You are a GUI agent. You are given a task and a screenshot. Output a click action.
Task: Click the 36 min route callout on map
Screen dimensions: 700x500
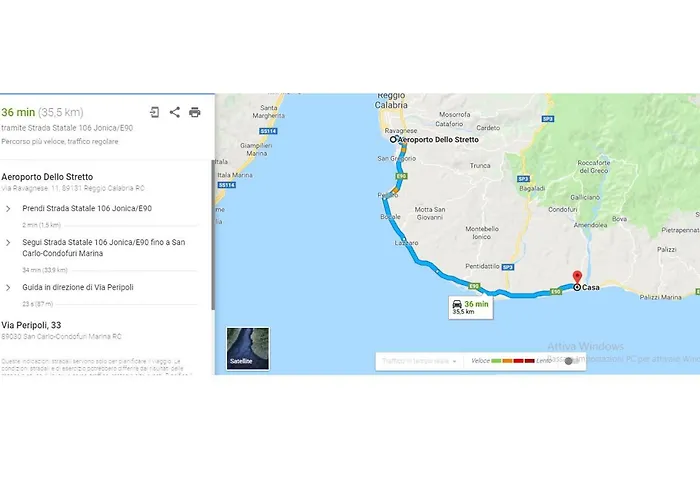471,307
